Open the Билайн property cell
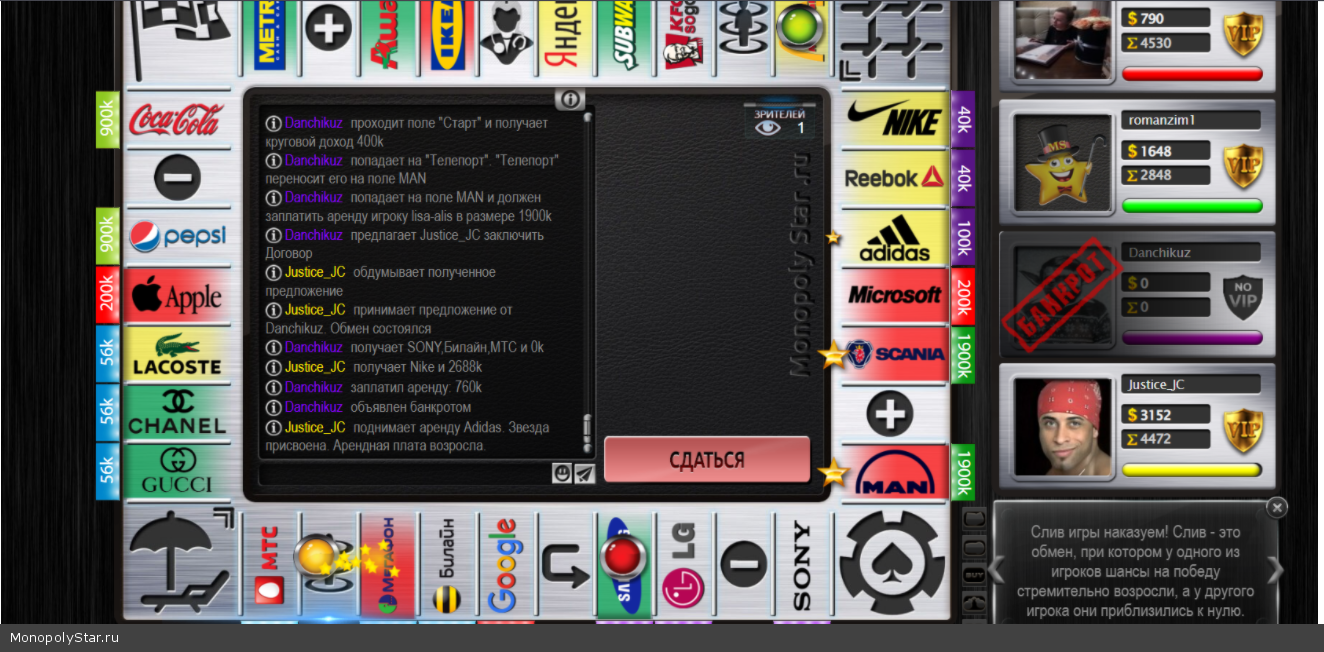The image size is (1324, 652). pyautogui.click(x=447, y=566)
